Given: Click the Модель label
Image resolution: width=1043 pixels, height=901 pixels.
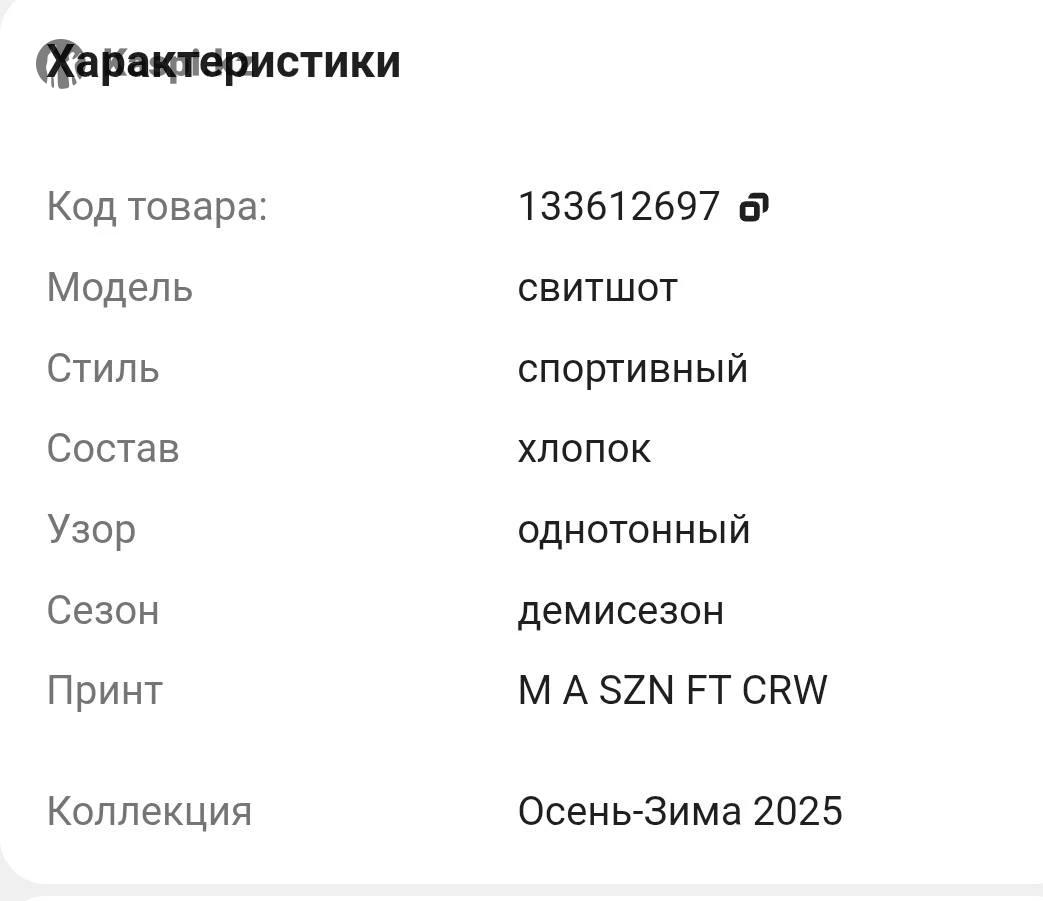Looking at the screenshot, I should pyautogui.click(x=119, y=288).
